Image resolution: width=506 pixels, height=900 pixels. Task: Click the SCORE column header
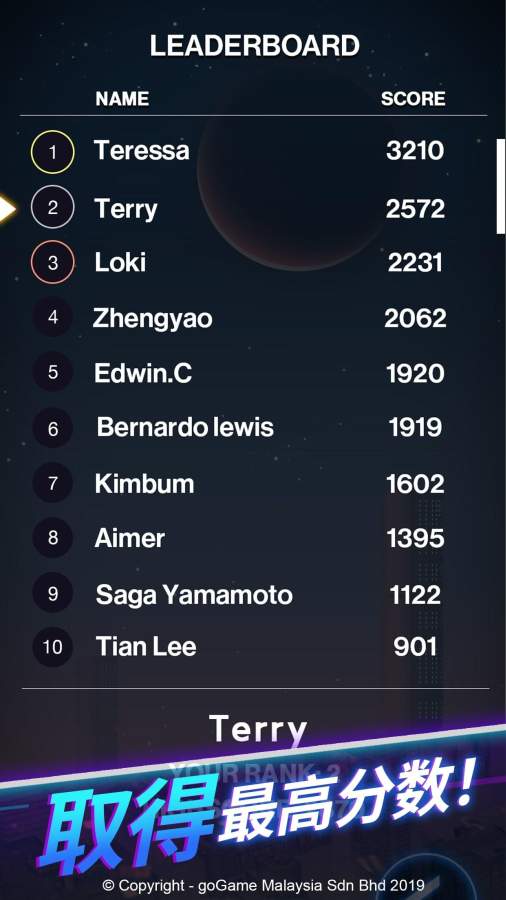tap(413, 99)
